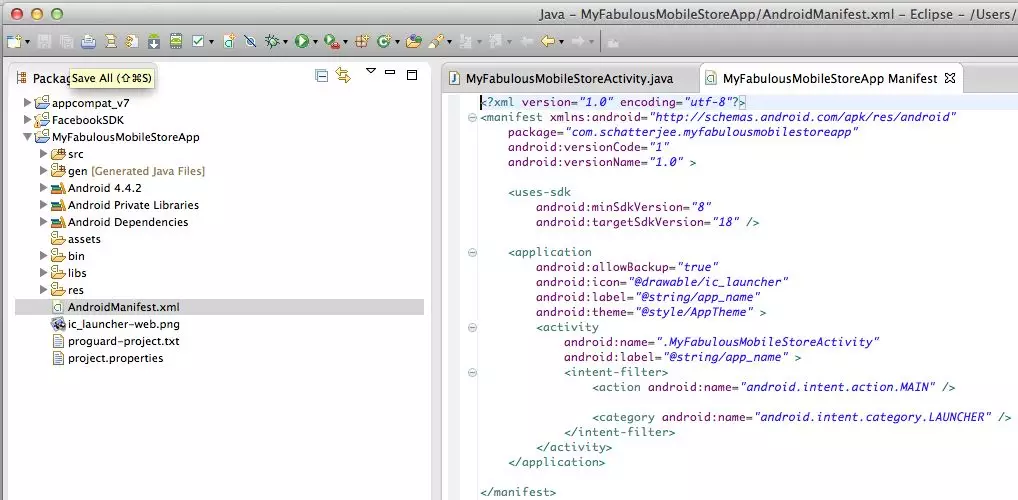Select ic_launcher-web.png file
Viewport: 1018px width, 500px height.
click(123, 324)
